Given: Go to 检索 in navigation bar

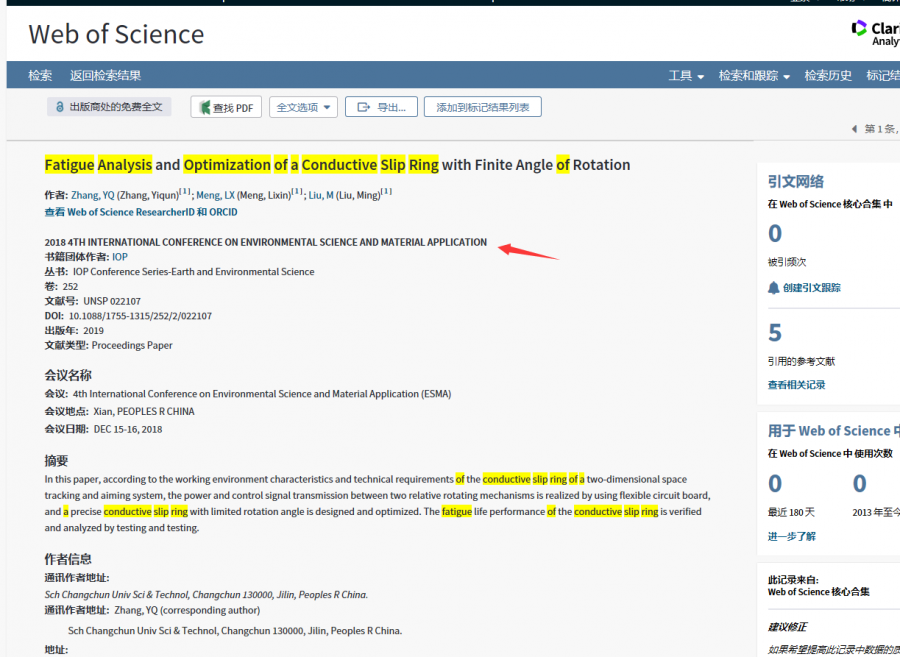Looking at the screenshot, I should pos(40,76).
